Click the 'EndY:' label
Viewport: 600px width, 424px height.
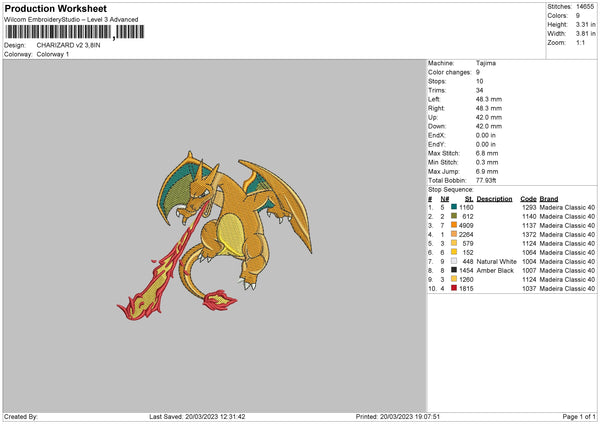point(437,144)
